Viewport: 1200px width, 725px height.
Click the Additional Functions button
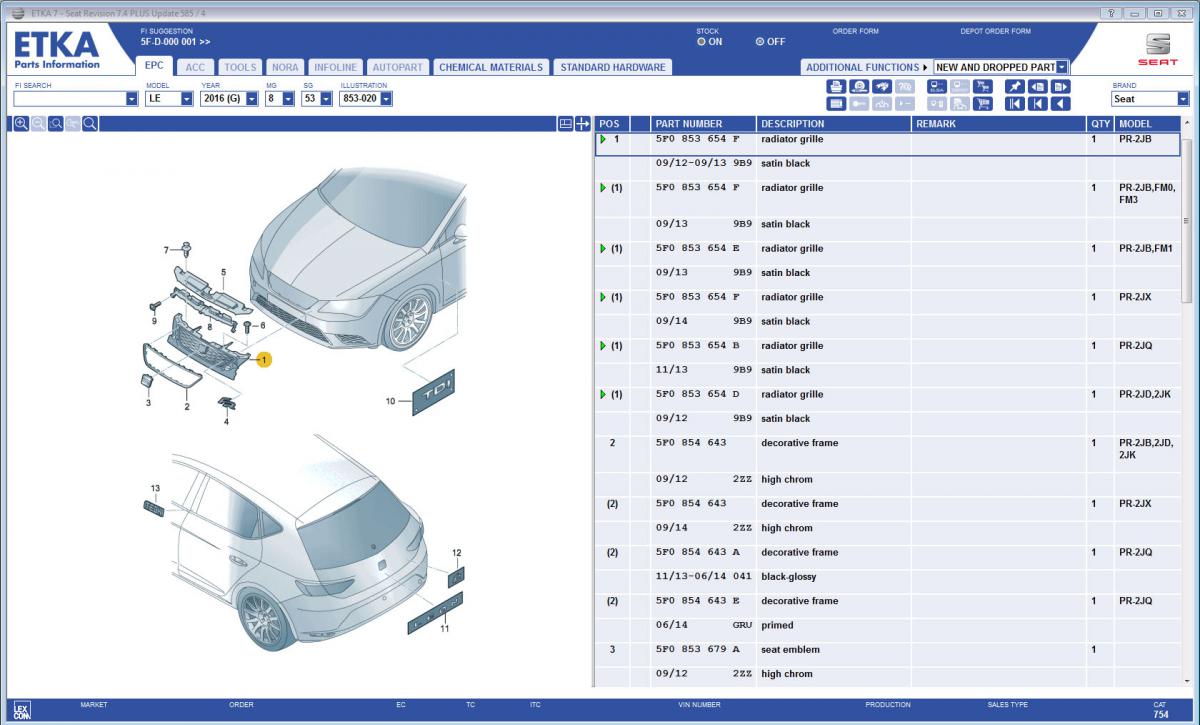(867, 67)
